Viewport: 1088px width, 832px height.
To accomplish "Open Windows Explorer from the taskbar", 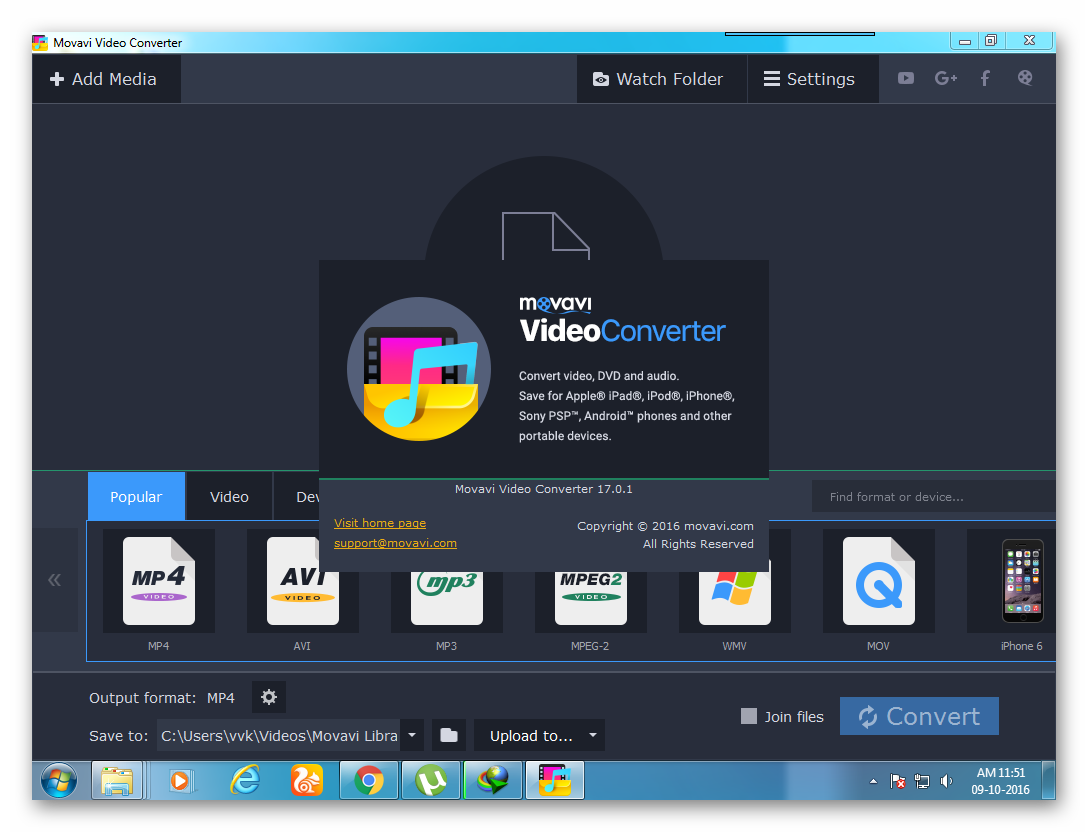I will [117, 781].
